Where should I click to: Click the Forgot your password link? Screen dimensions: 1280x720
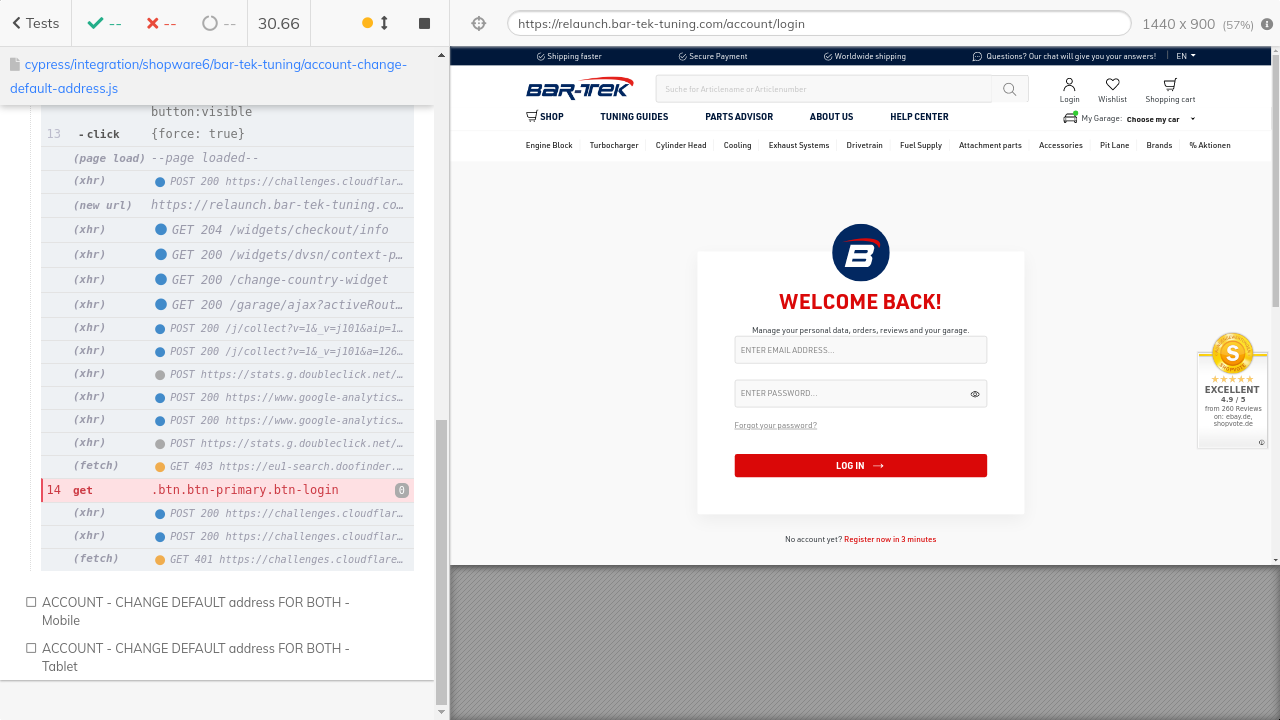coord(775,426)
